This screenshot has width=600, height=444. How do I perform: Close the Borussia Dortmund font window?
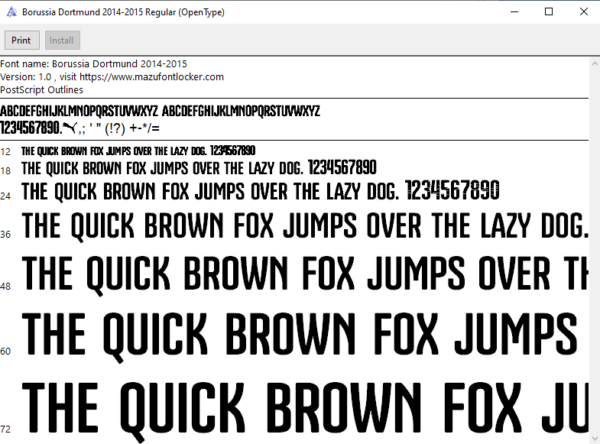584,12
